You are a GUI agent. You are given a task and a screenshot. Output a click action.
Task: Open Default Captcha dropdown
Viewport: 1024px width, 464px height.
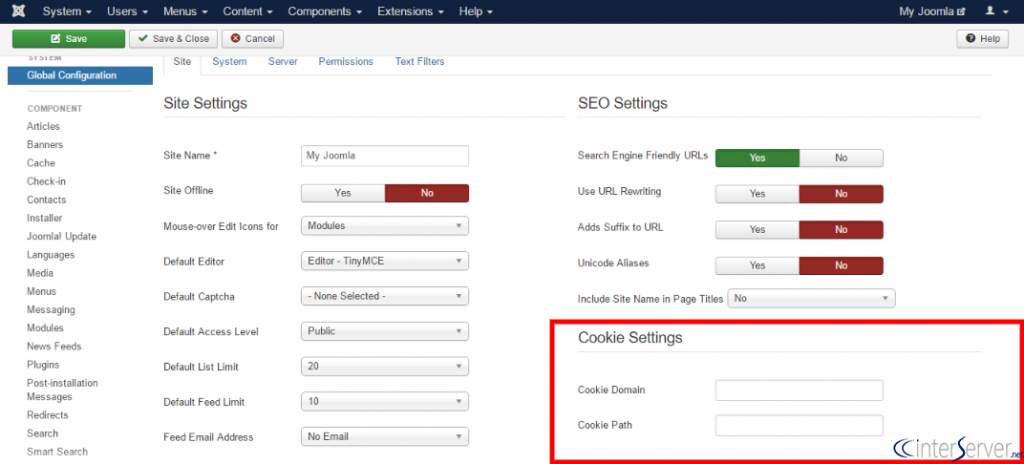point(385,296)
